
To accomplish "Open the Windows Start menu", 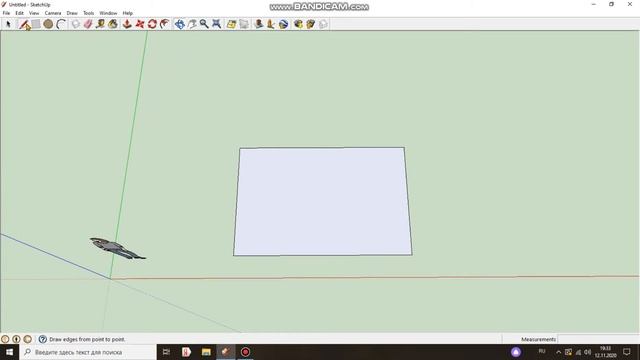I will 9,352.
